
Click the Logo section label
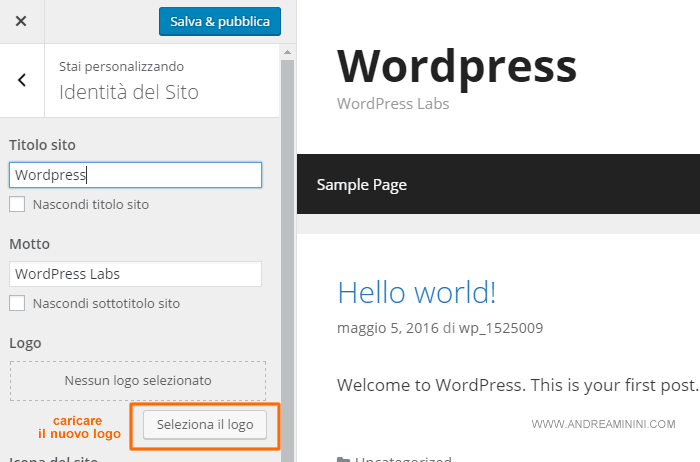(25, 343)
